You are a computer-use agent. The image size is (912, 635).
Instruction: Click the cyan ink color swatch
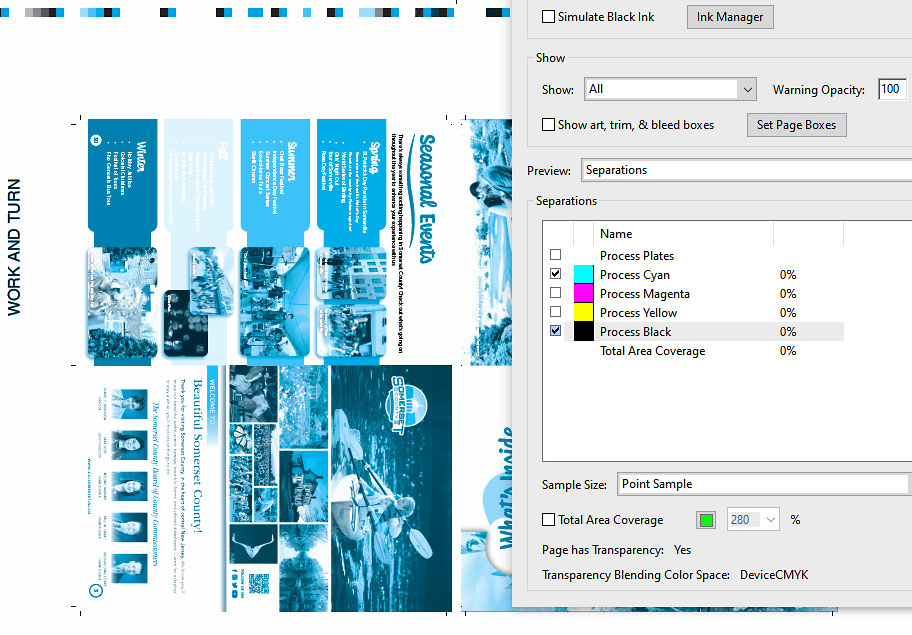click(584, 275)
